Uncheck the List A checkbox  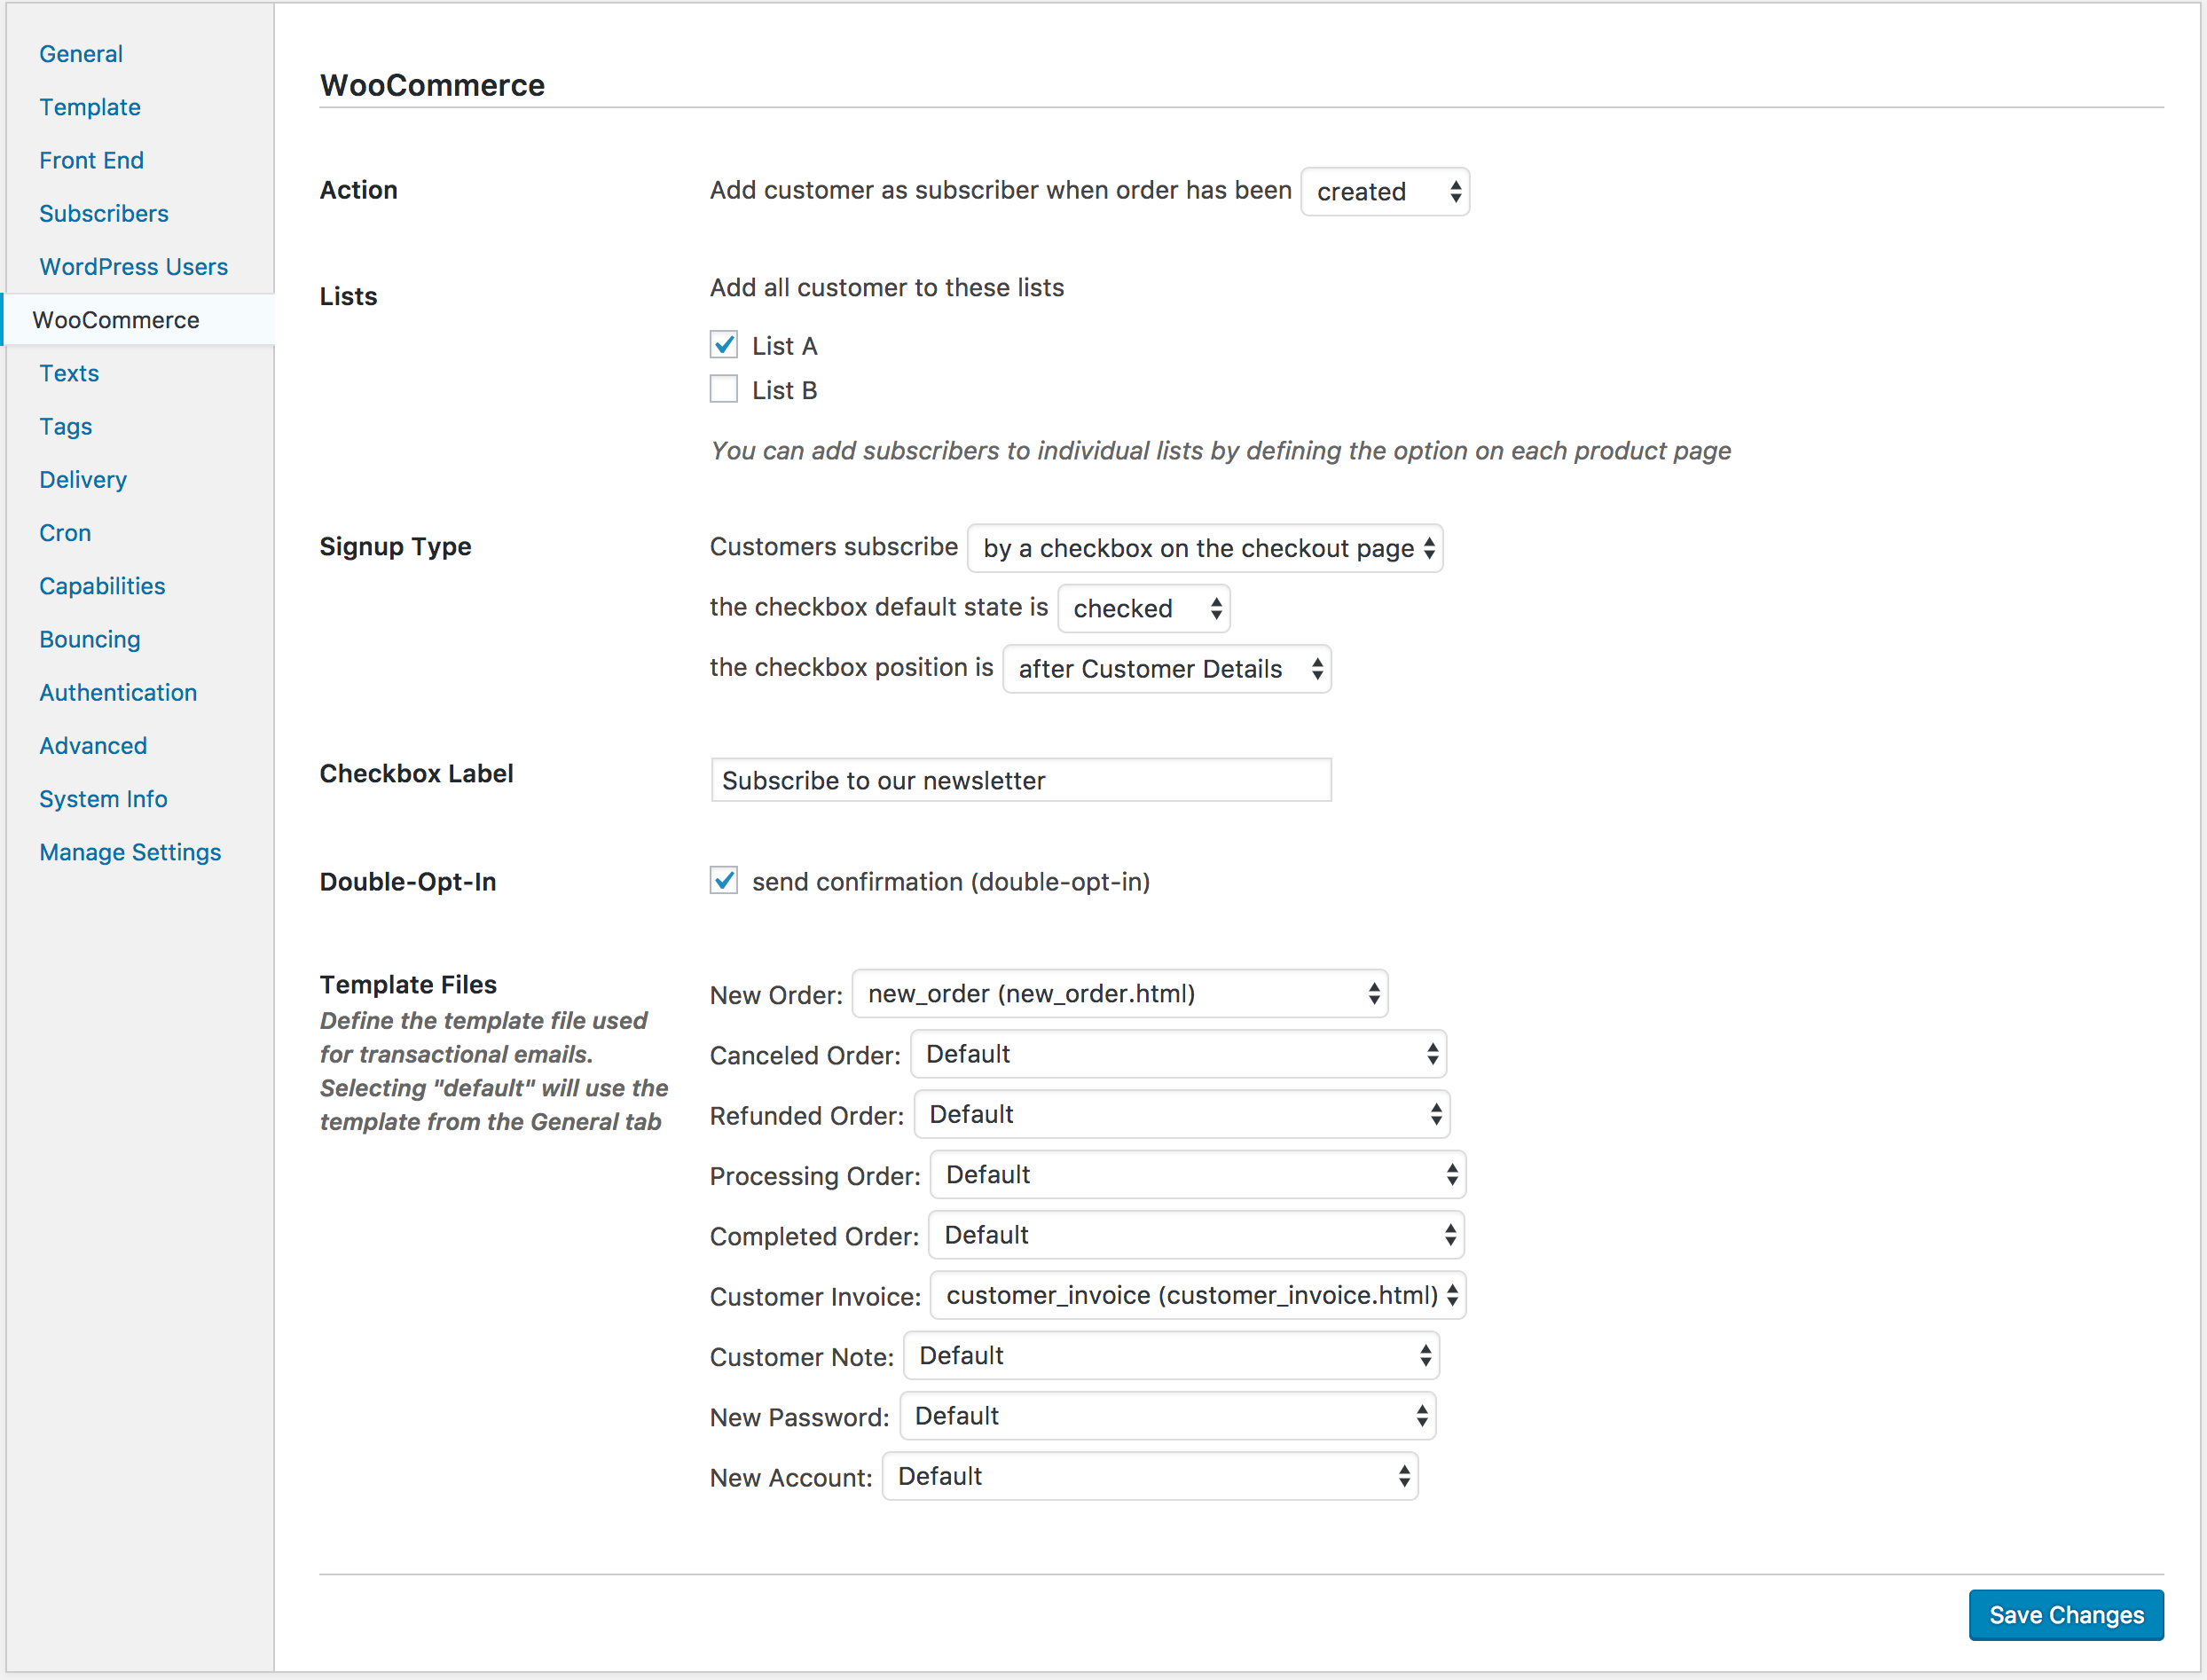pos(724,345)
